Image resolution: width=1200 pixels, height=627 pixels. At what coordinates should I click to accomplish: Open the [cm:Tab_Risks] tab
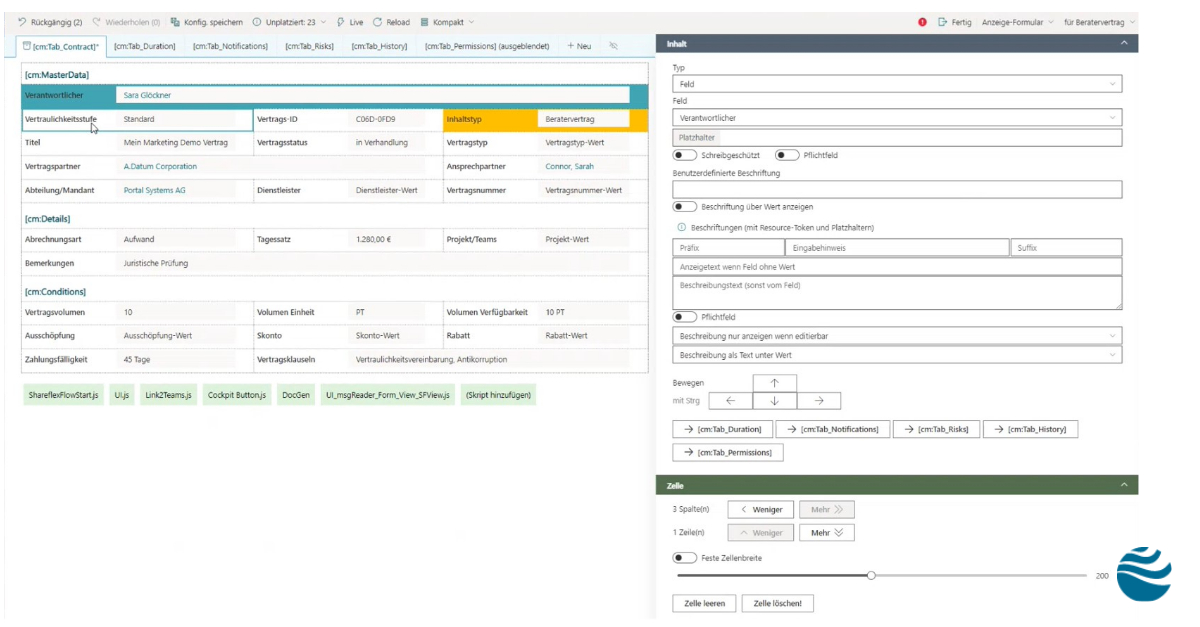click(310, 45)
